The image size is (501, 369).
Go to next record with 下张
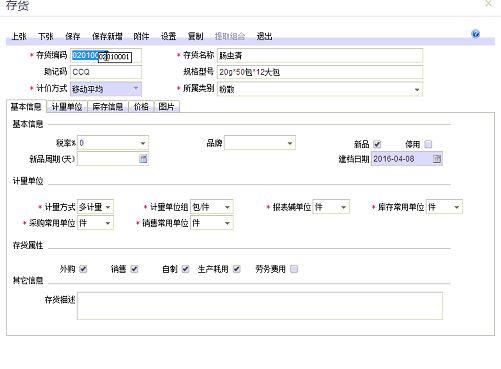tap(46, 36)
